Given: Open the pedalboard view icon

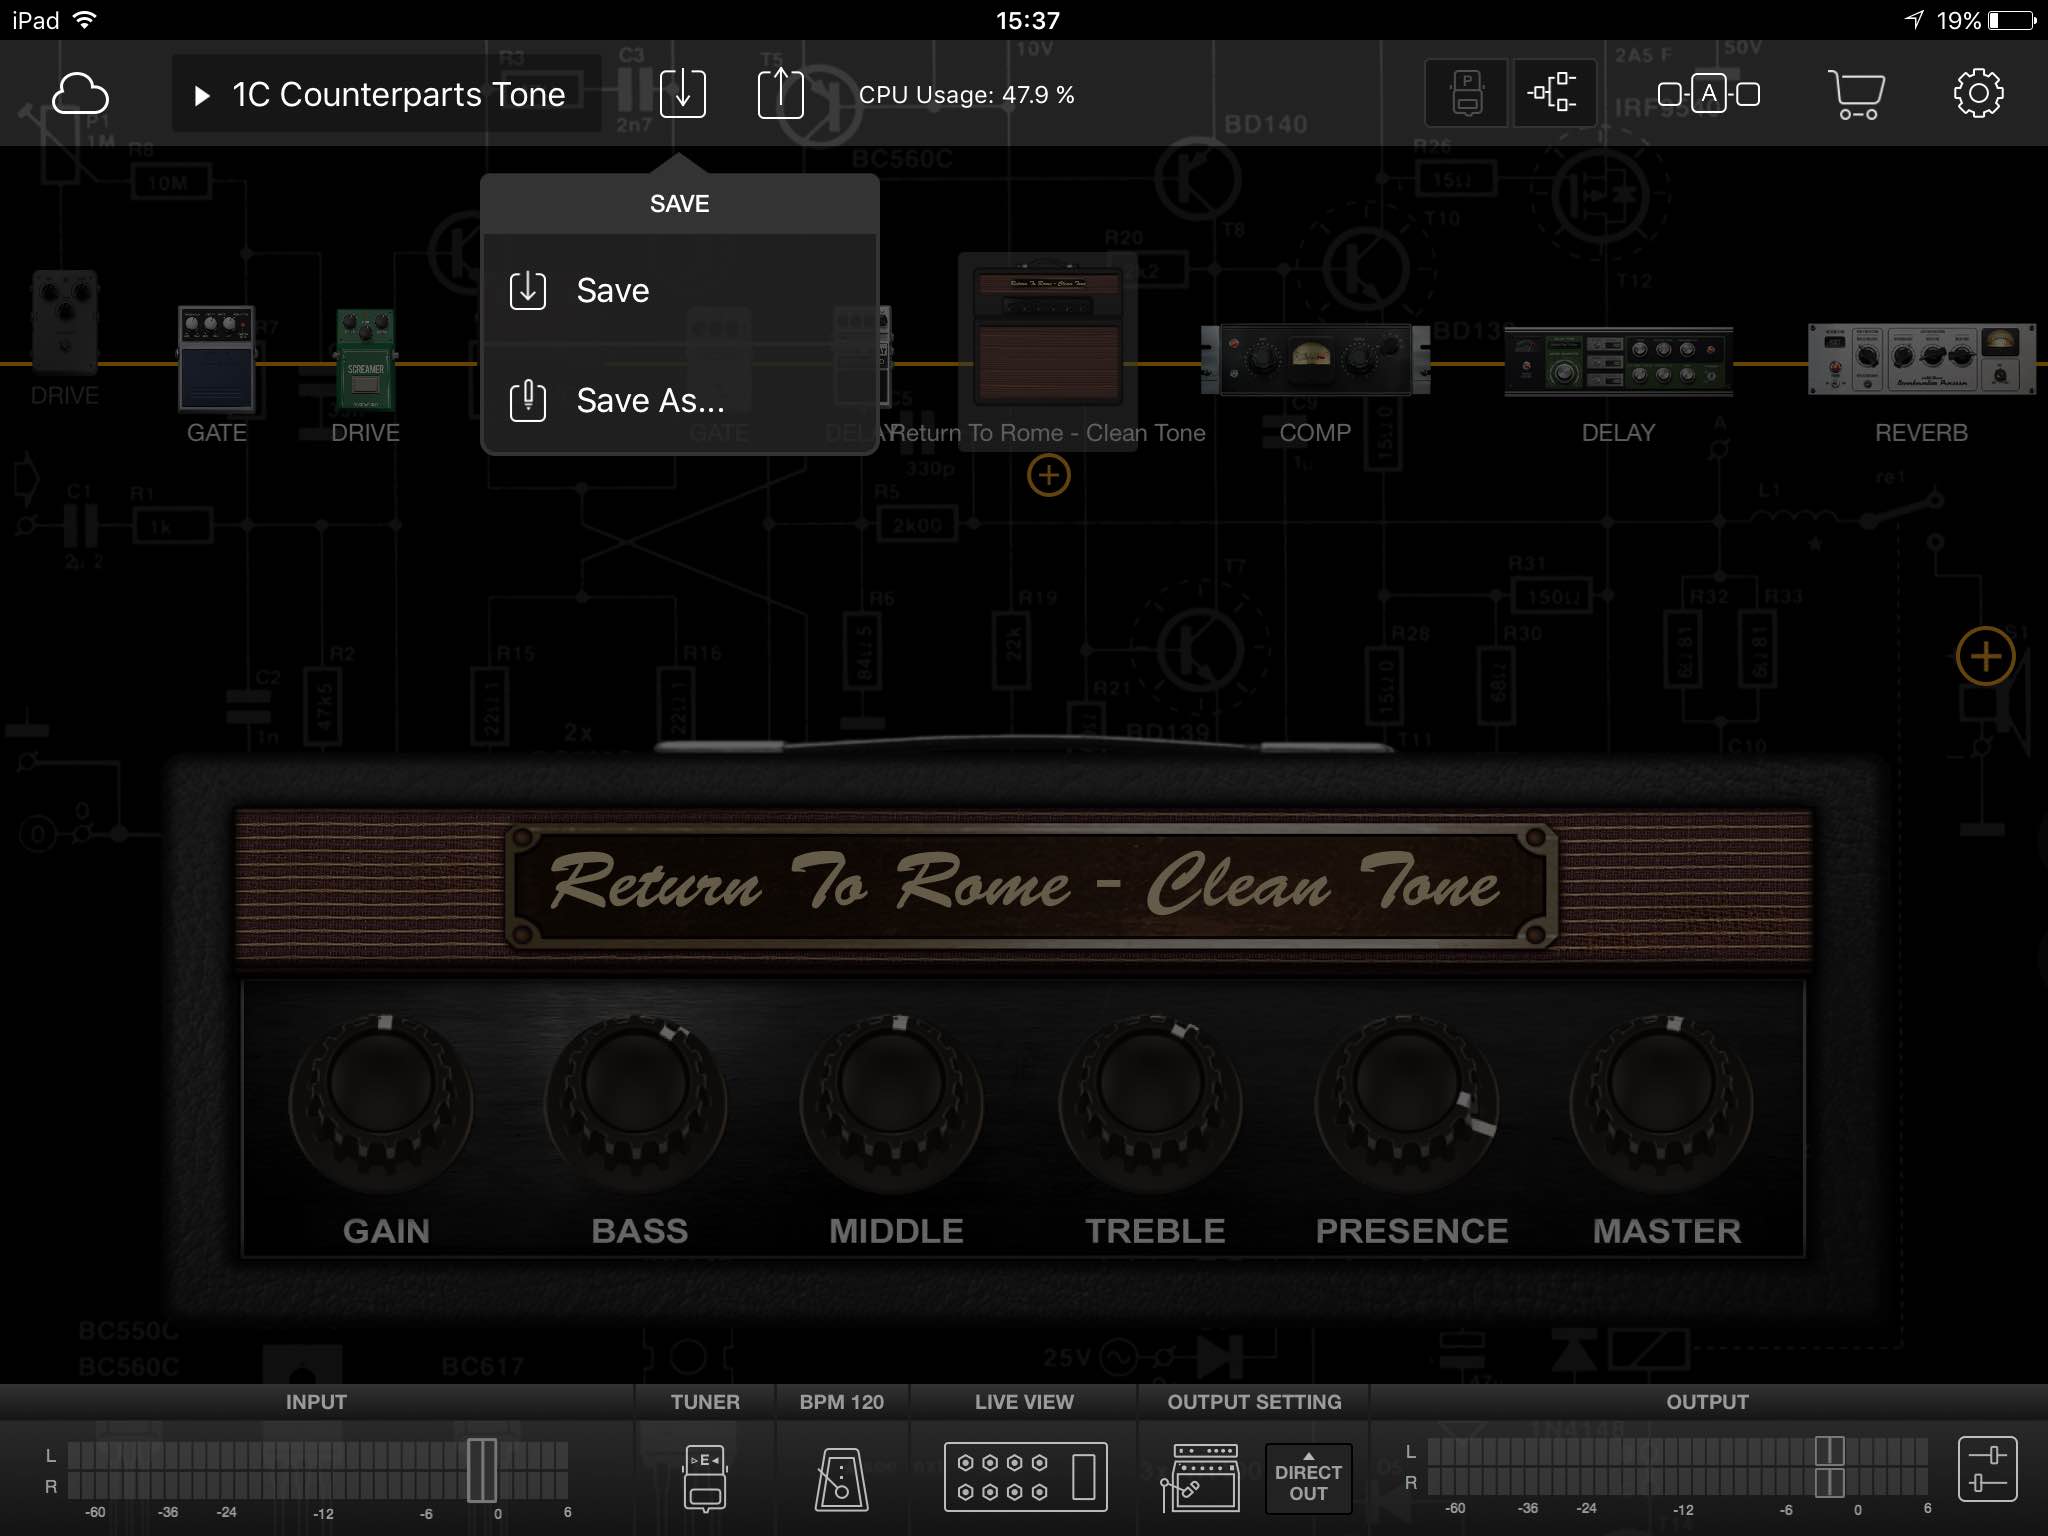Looking at the screenshot, I should click(x=1466, y=94).
